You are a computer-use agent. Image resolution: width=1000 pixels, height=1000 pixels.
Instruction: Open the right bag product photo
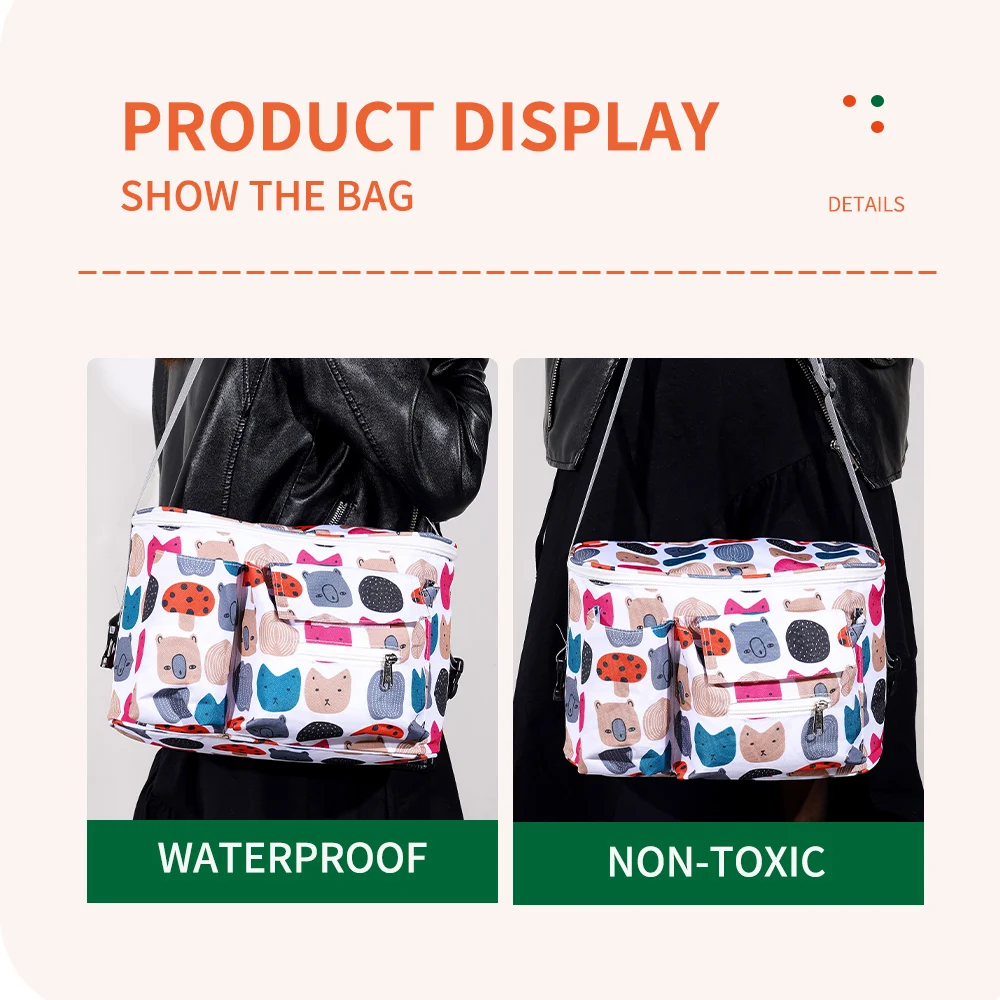[718, 590]
